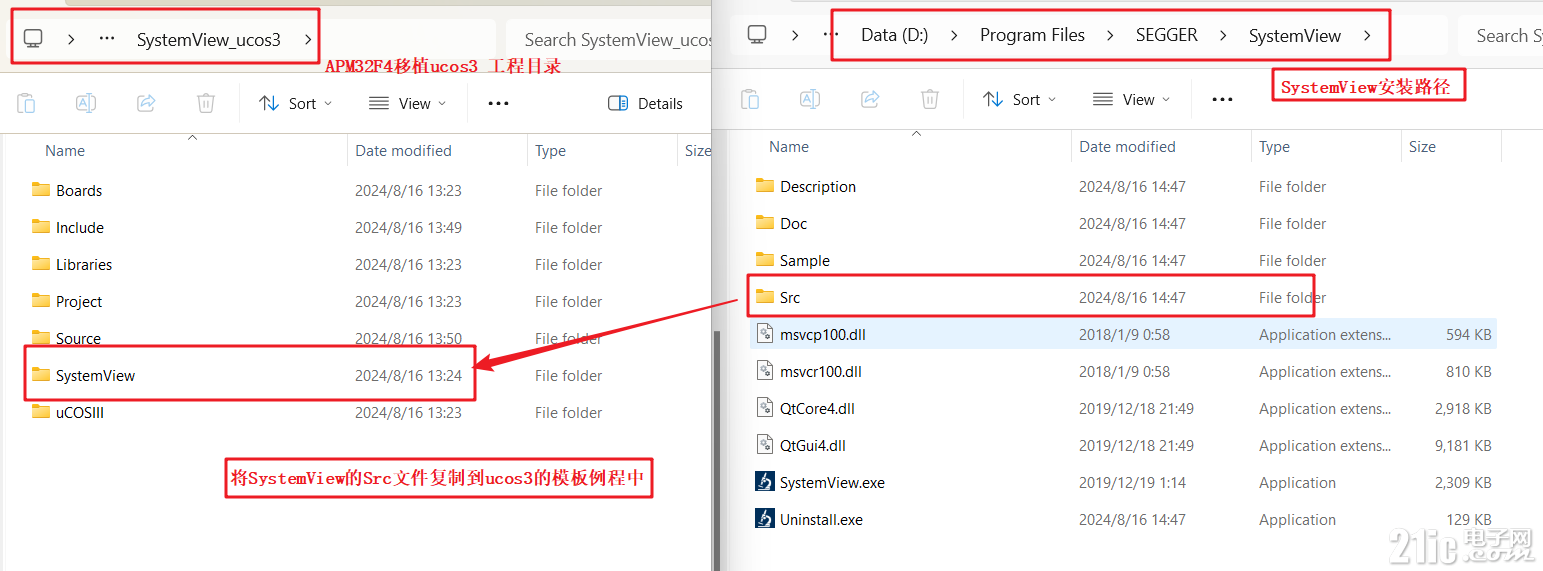
Task: Sort by Date modified column in the right window
Action: click(x=1127, y=146)
